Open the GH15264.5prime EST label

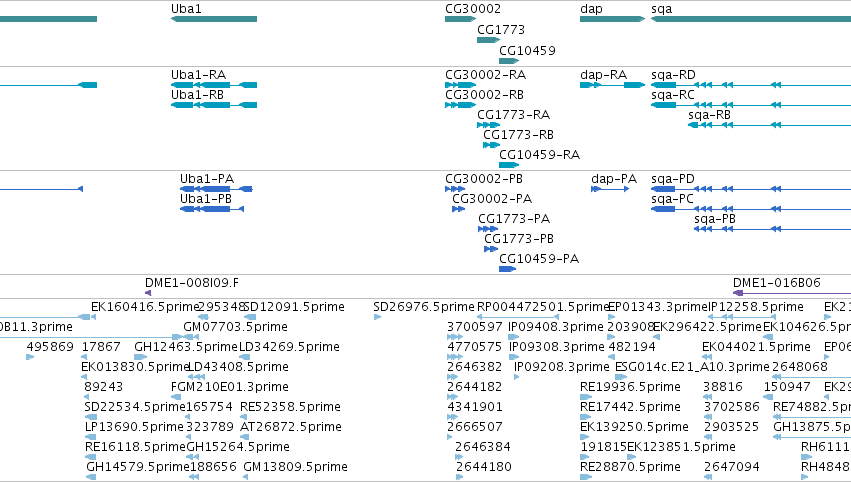coord(238,447)
